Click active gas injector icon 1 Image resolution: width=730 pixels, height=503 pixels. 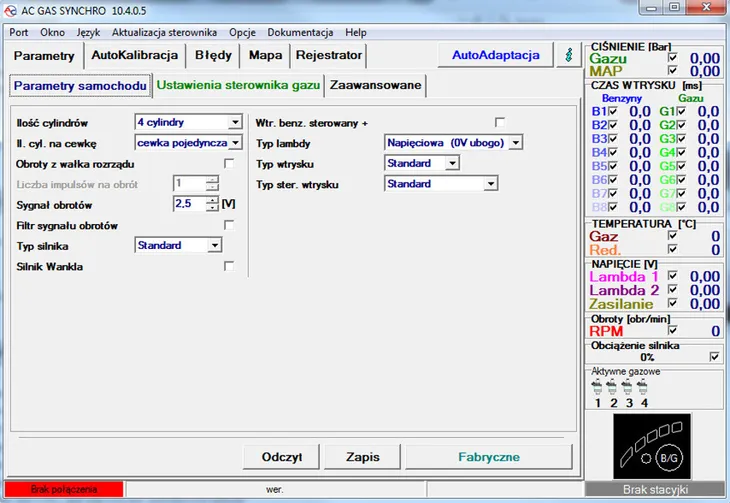pos(597,387)
